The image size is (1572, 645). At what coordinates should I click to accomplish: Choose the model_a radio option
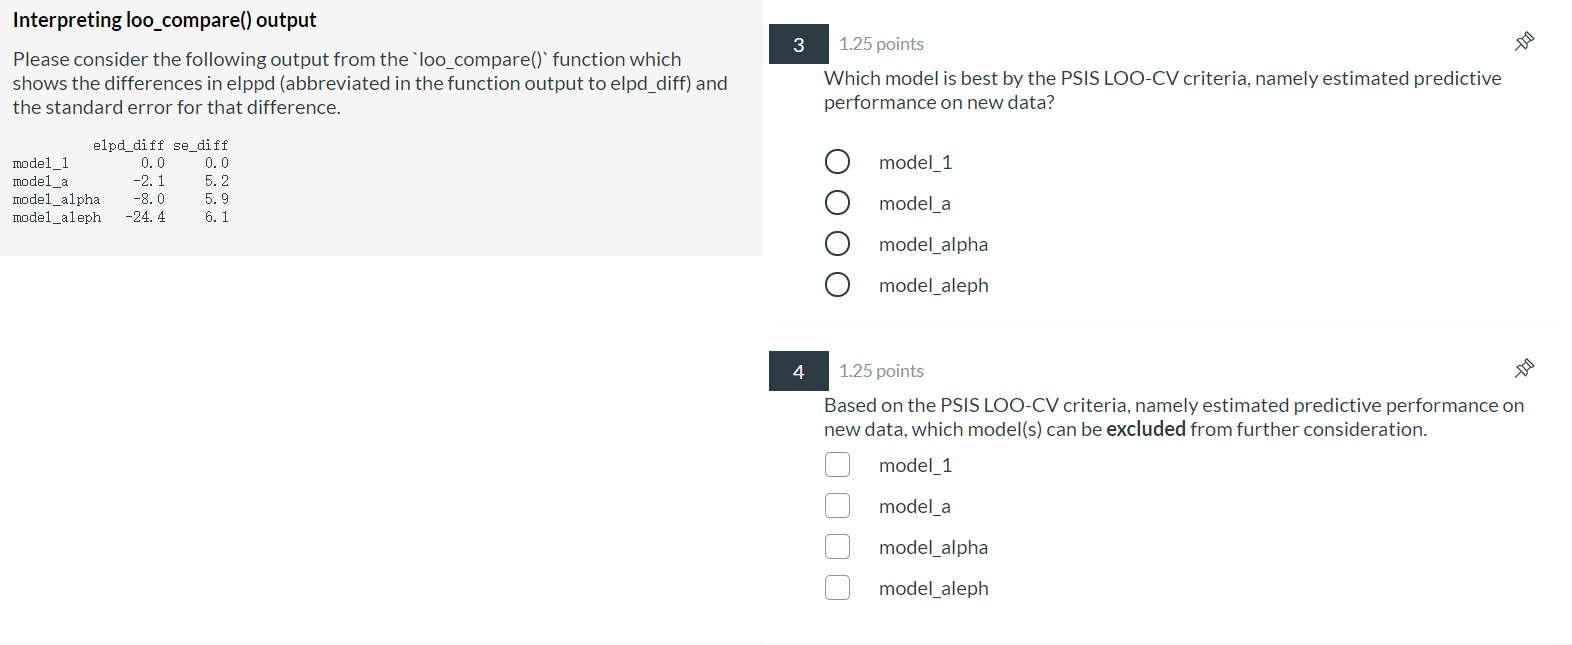(838, 203)
